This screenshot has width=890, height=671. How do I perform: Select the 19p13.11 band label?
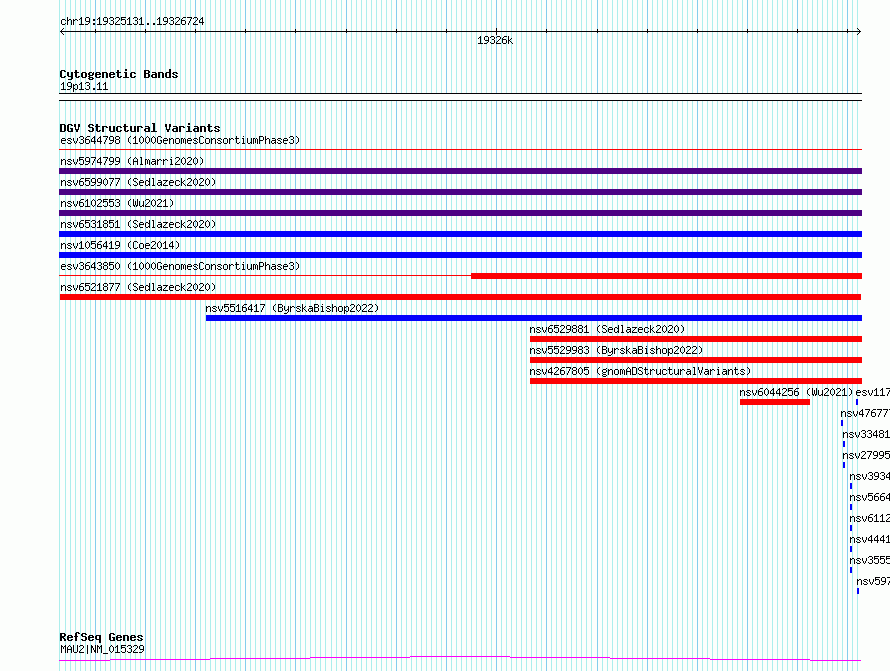(84, 86)
